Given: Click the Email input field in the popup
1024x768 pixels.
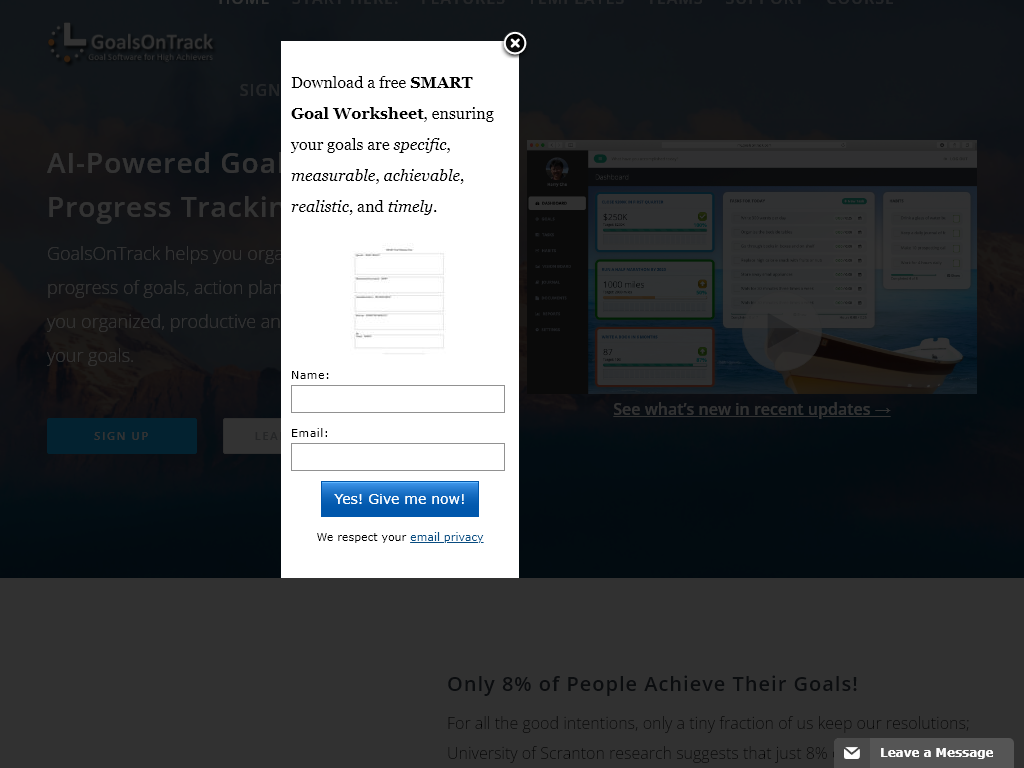Looking at the screenshot, I should (398, 457).
